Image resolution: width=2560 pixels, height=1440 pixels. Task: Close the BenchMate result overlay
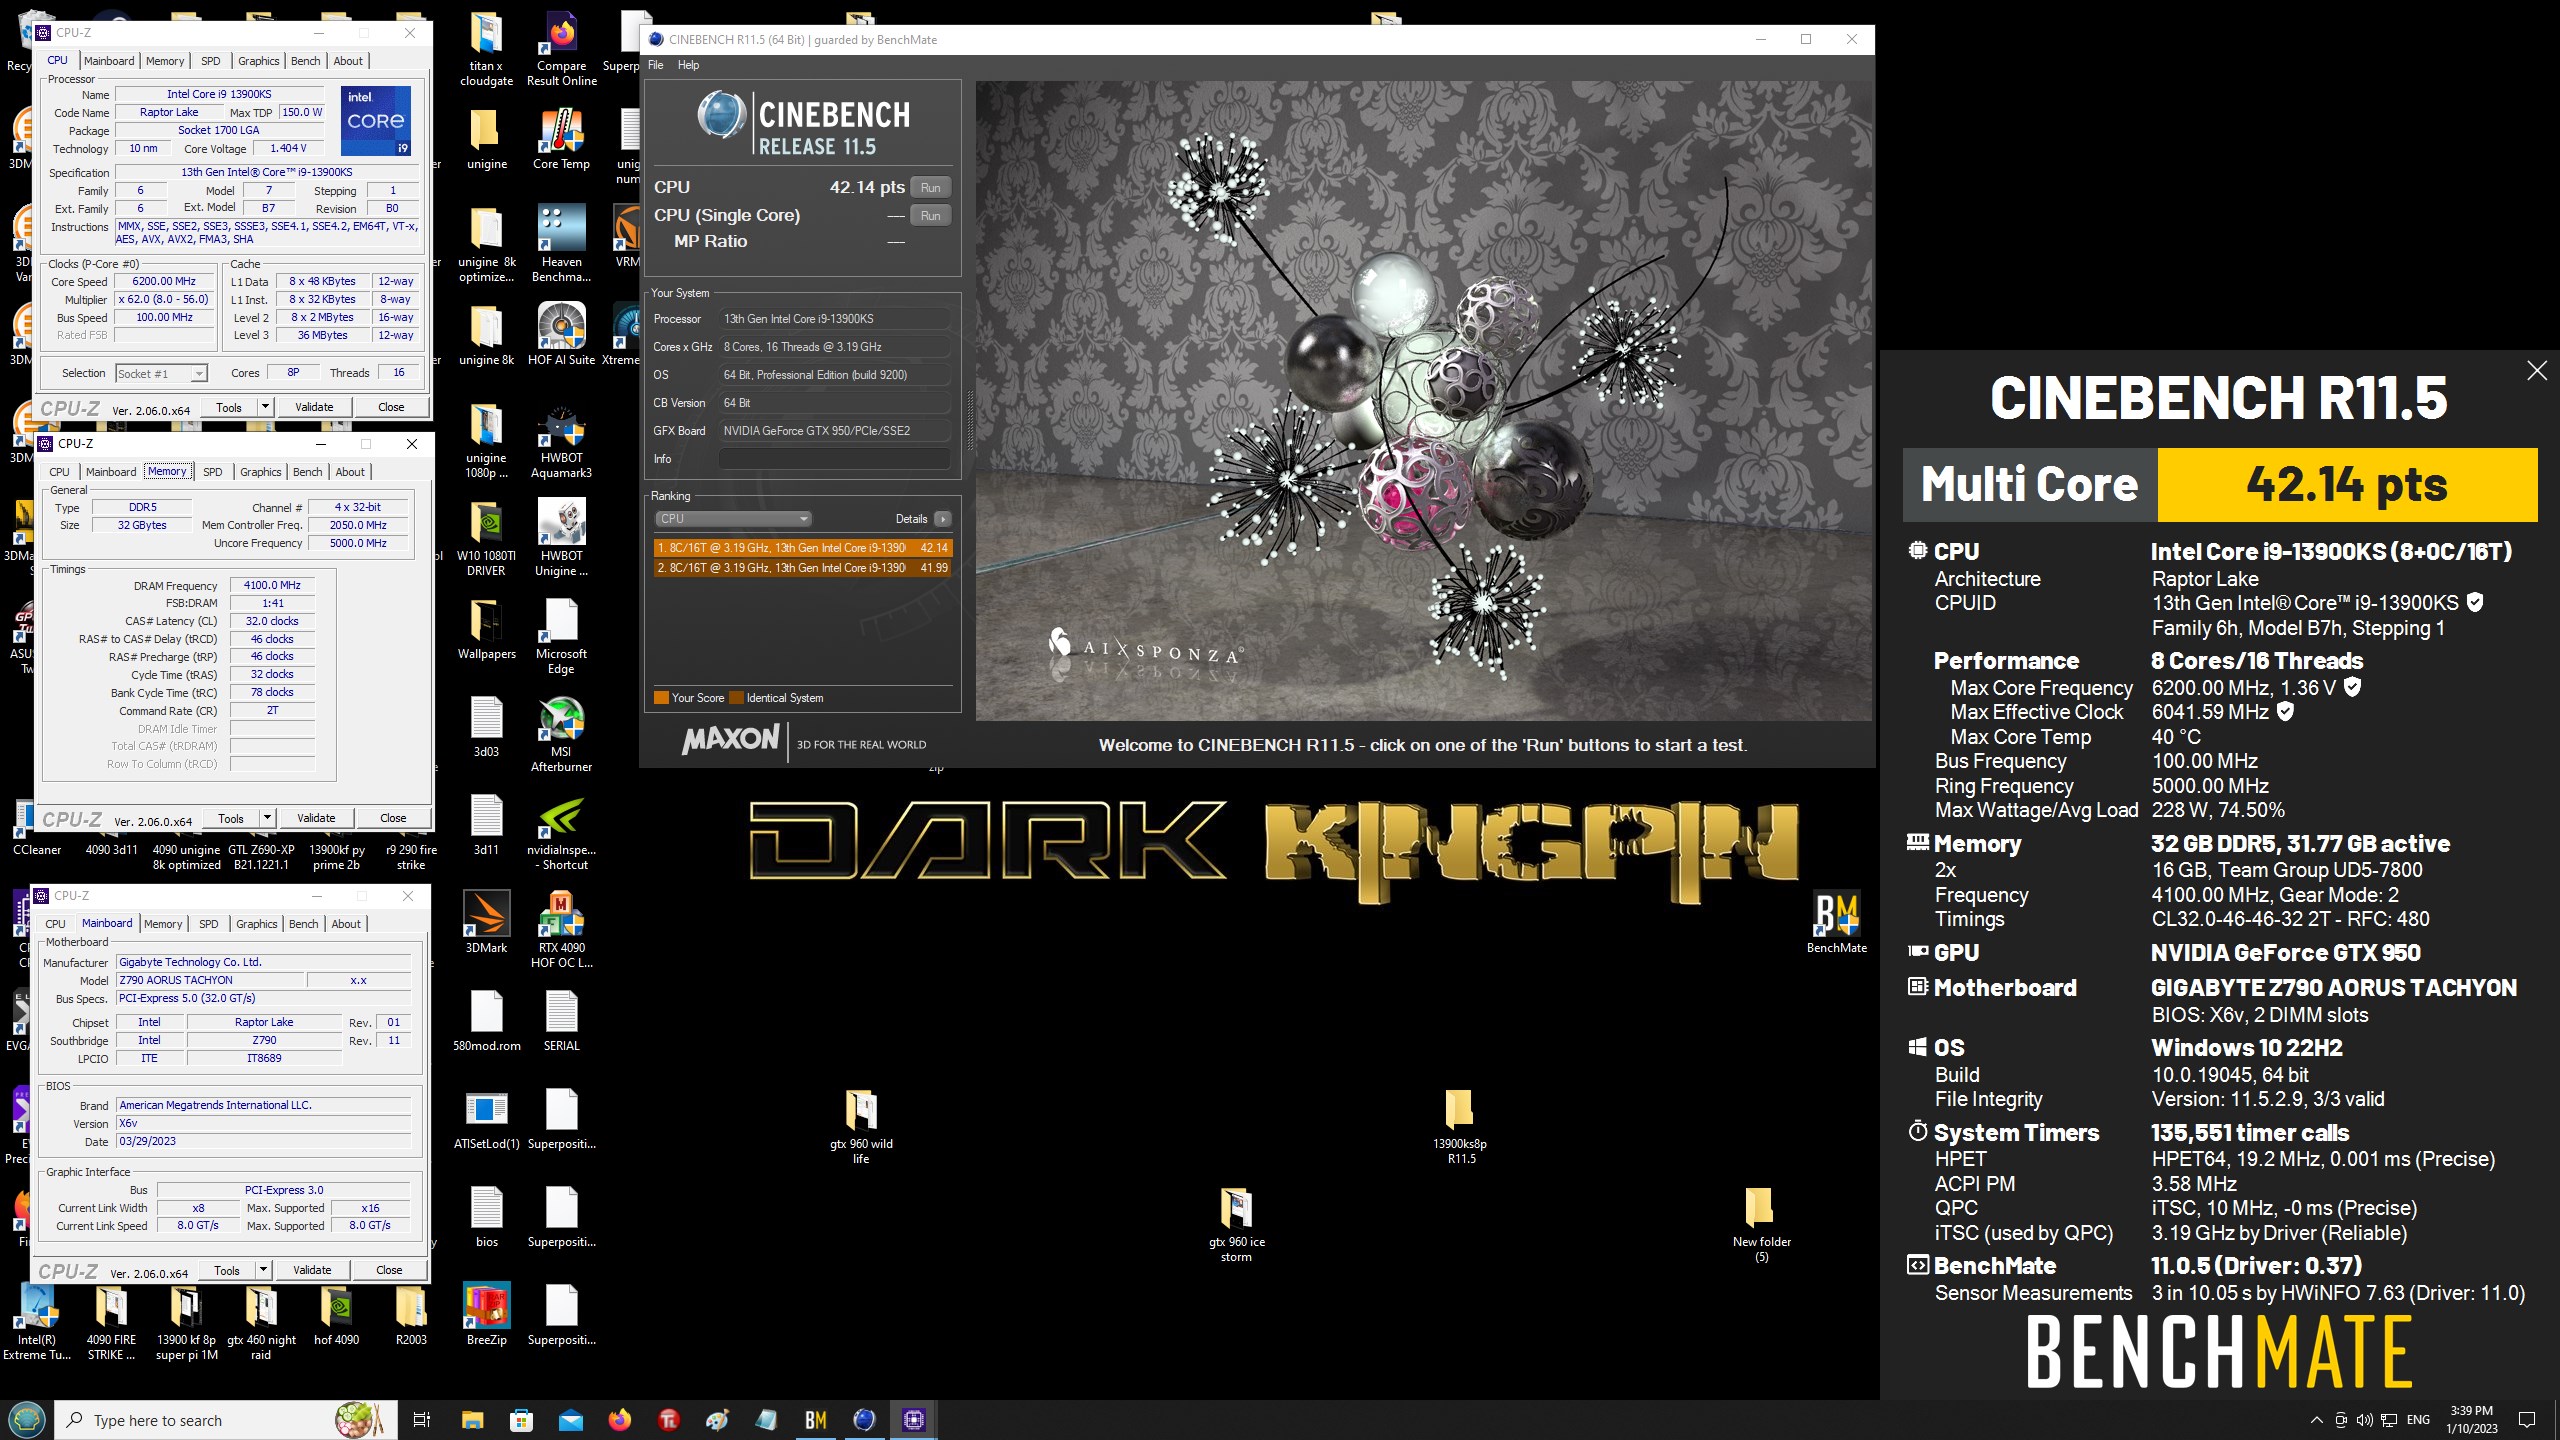pos(2537,371)
